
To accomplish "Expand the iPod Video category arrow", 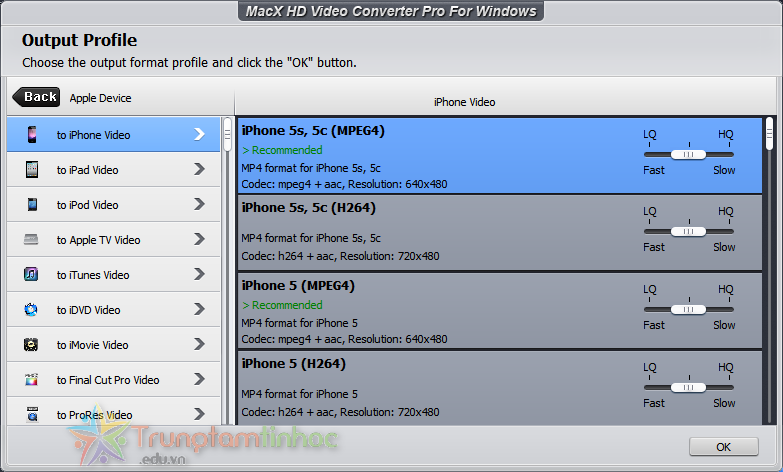I will point(199,204).
